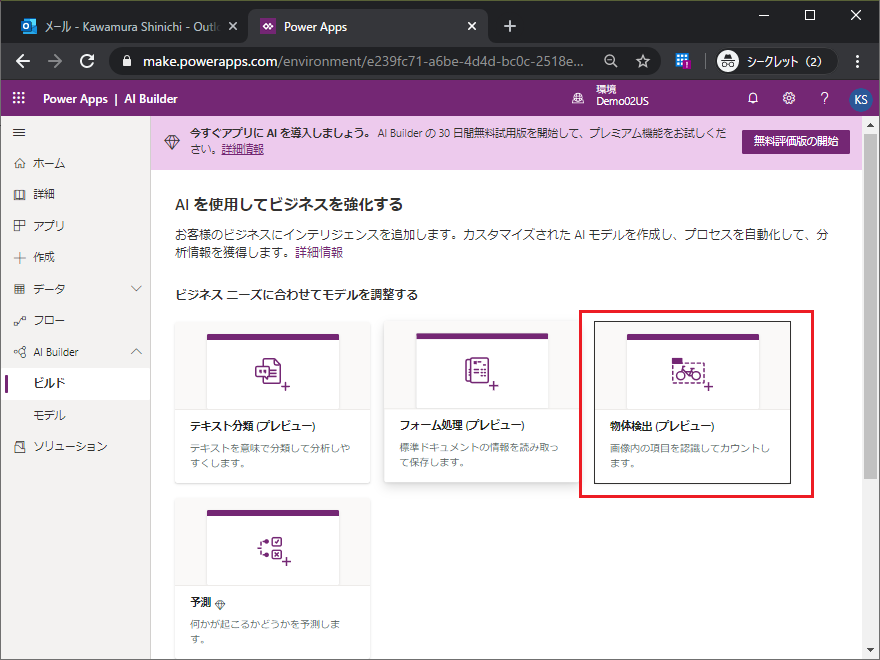Open the help question mark icon
Viewport: 880px width, 660px height.
(x=824, y=98)
